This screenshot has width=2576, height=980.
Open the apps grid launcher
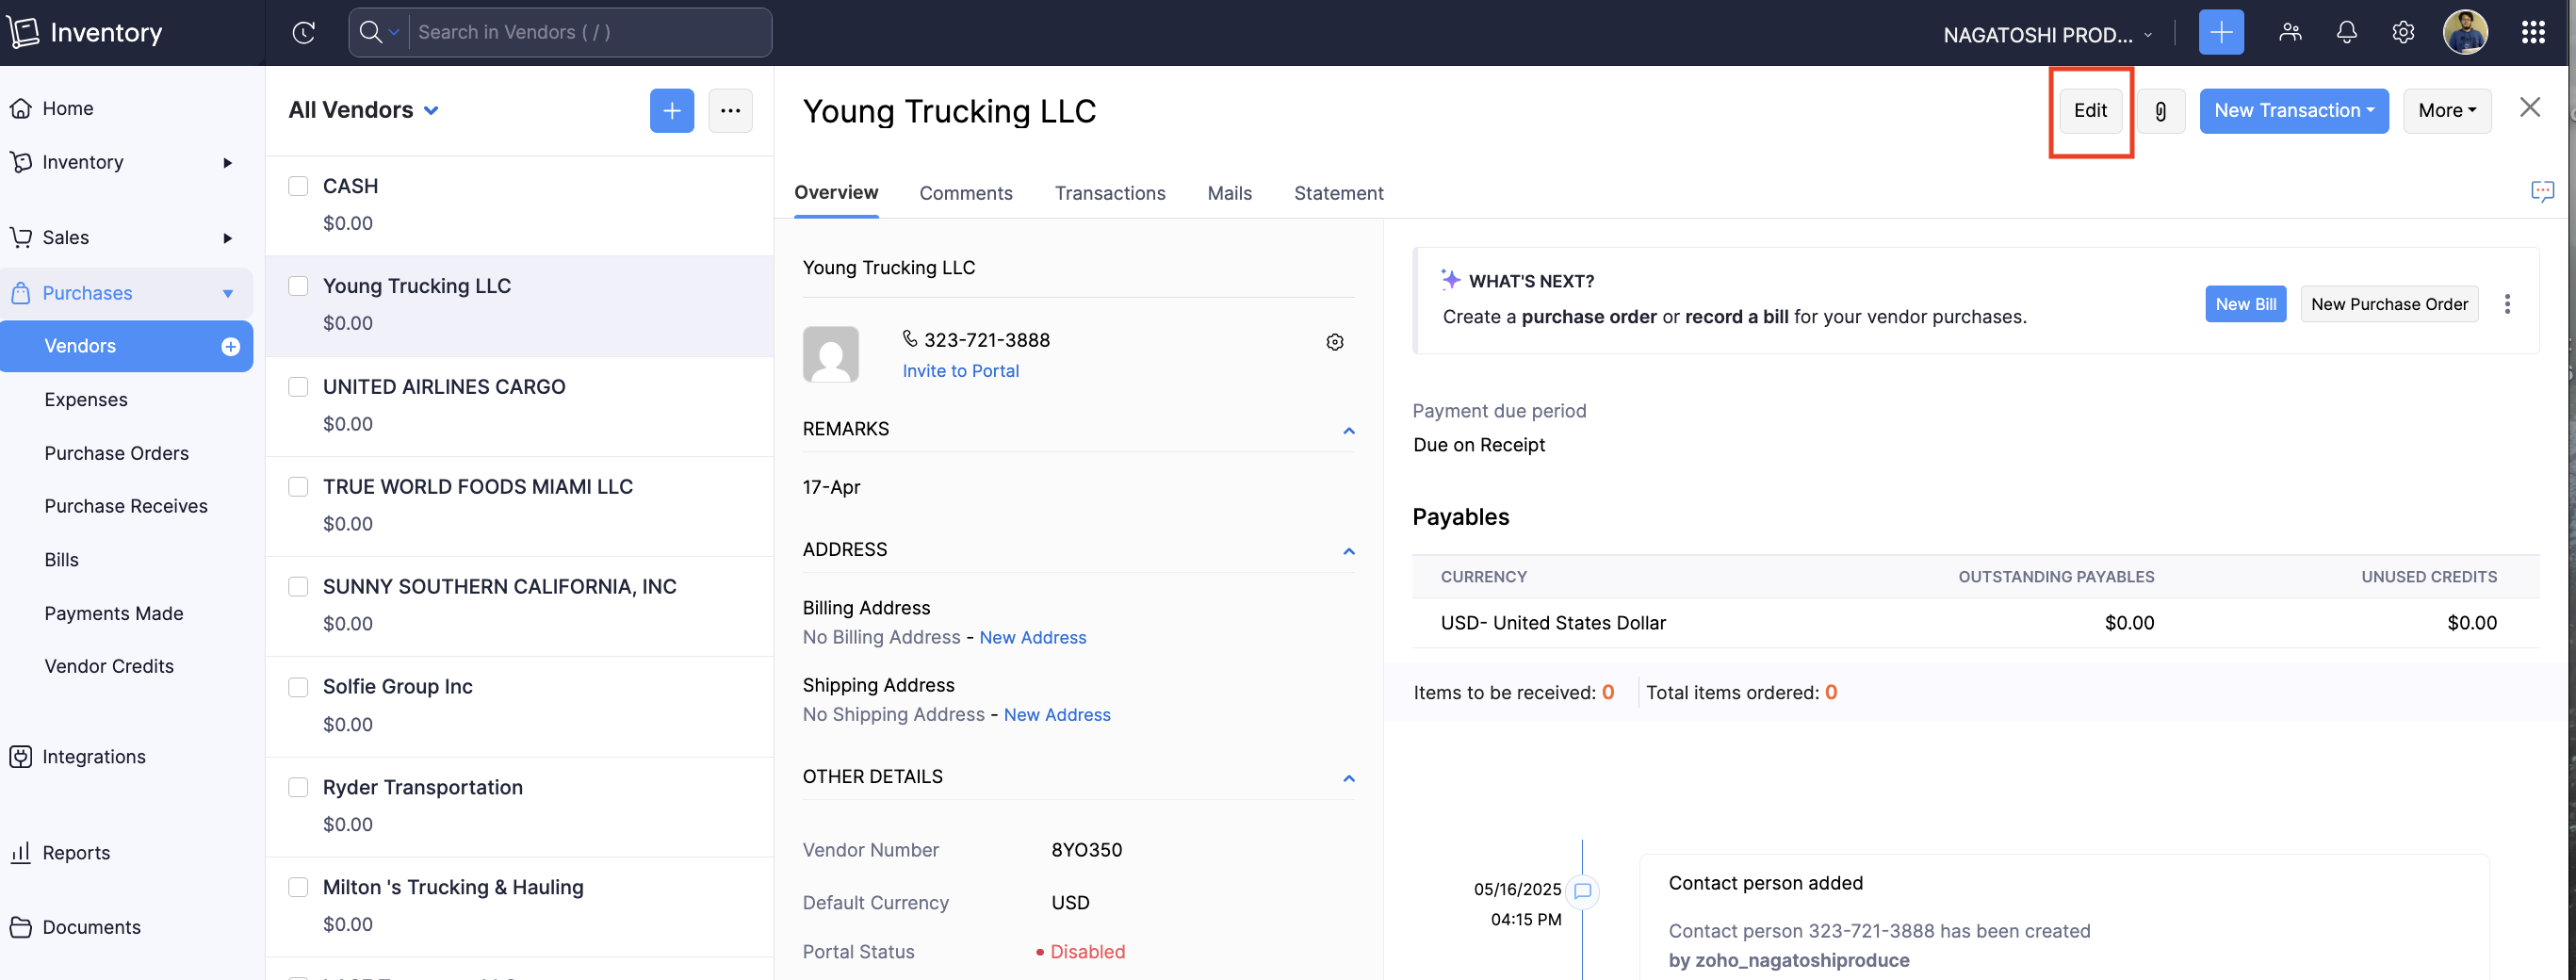pyautogui.click(x=2532, y=33)
